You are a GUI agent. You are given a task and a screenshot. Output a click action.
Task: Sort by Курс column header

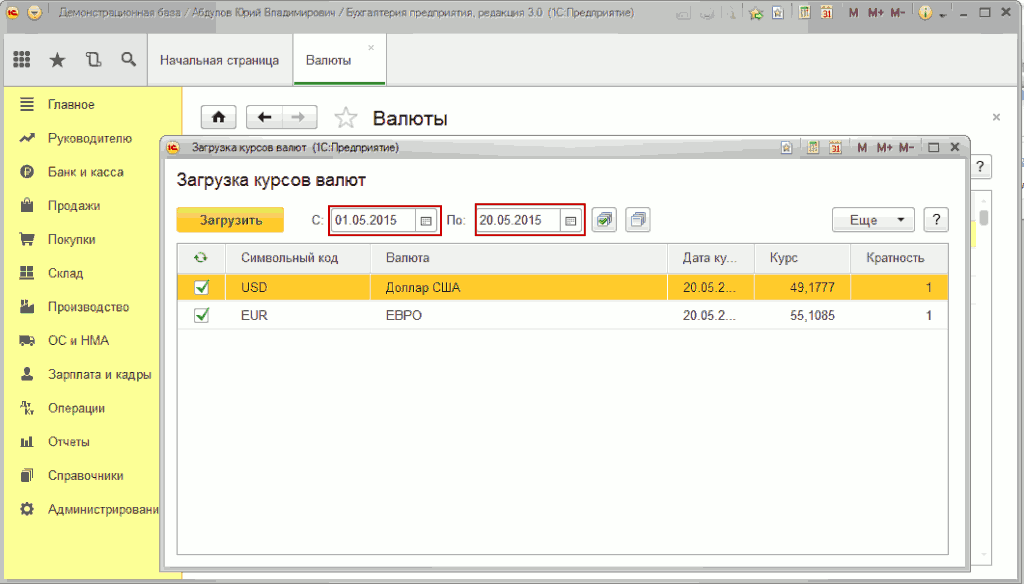point(803,258)
